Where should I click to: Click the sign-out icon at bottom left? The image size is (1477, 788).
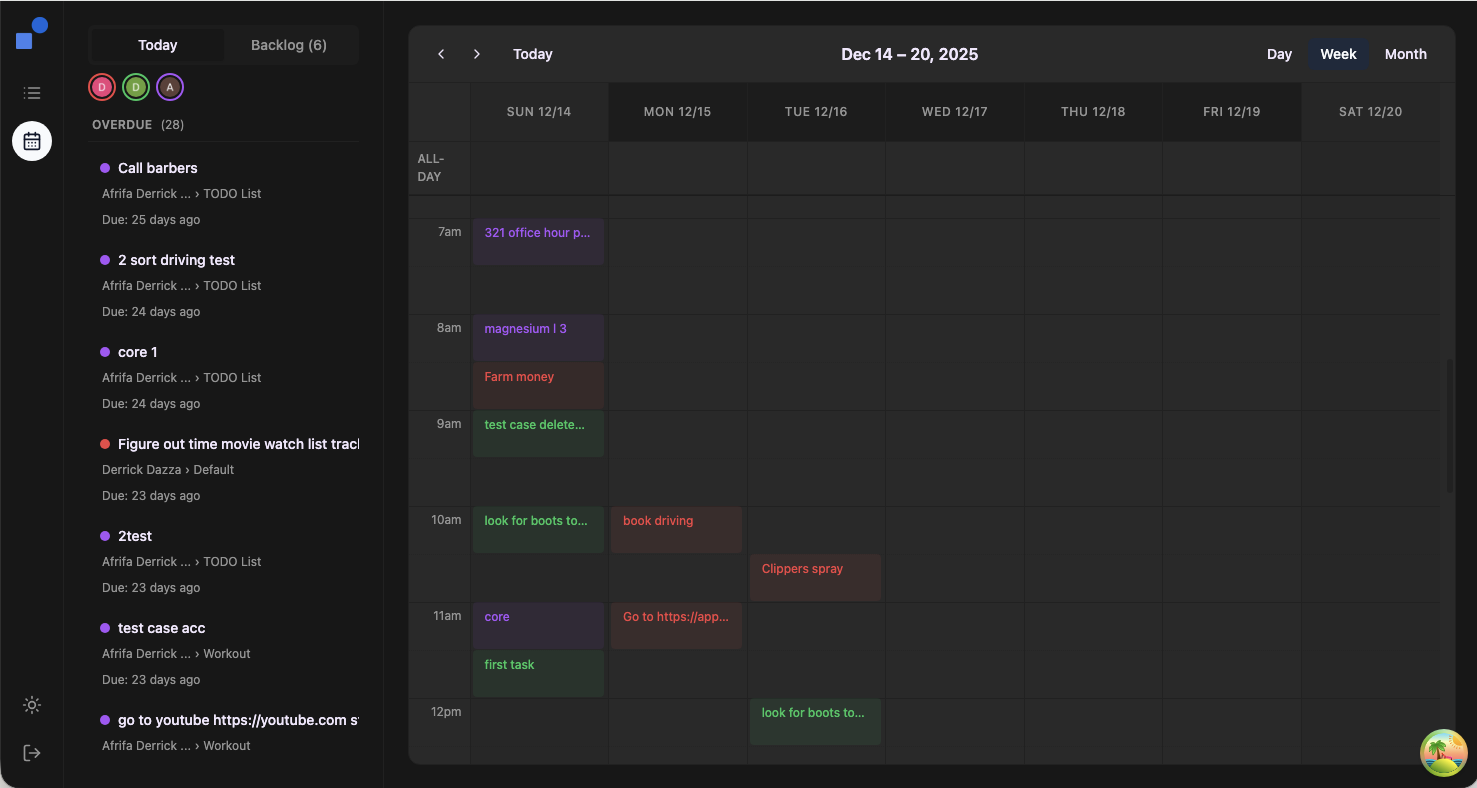pos(31,752)
